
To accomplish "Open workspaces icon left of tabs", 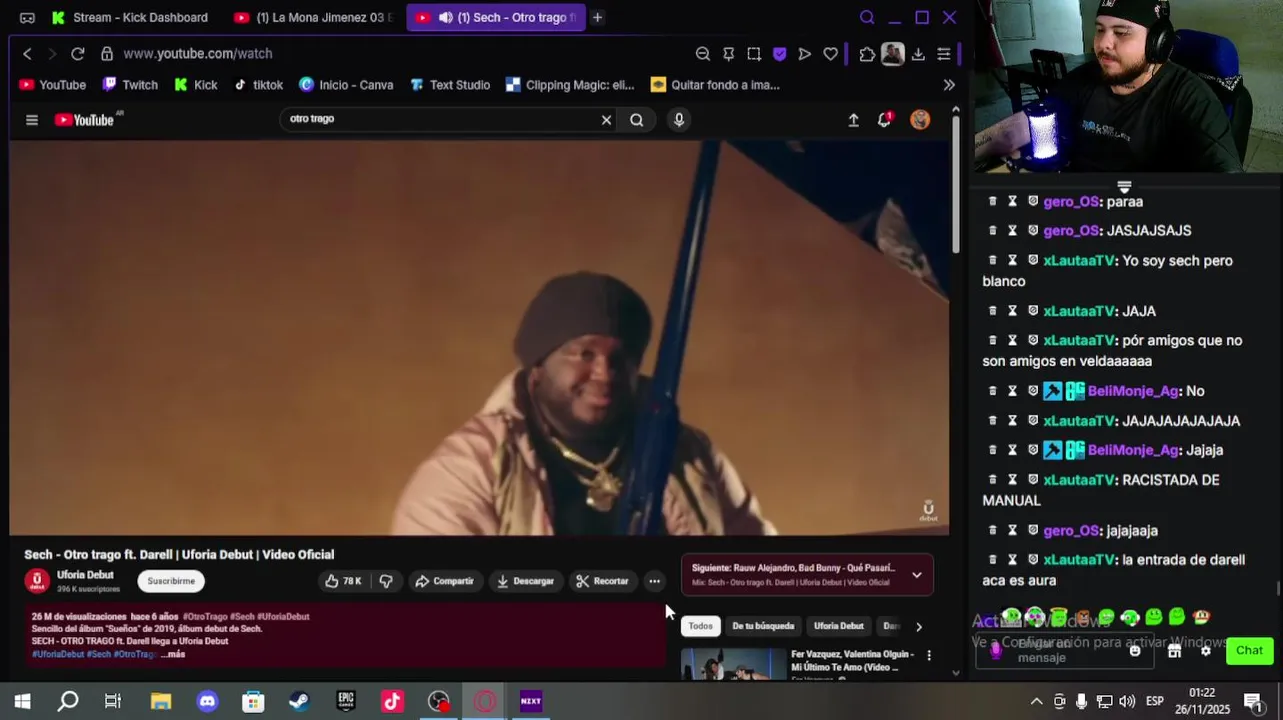I will (27, 17).
